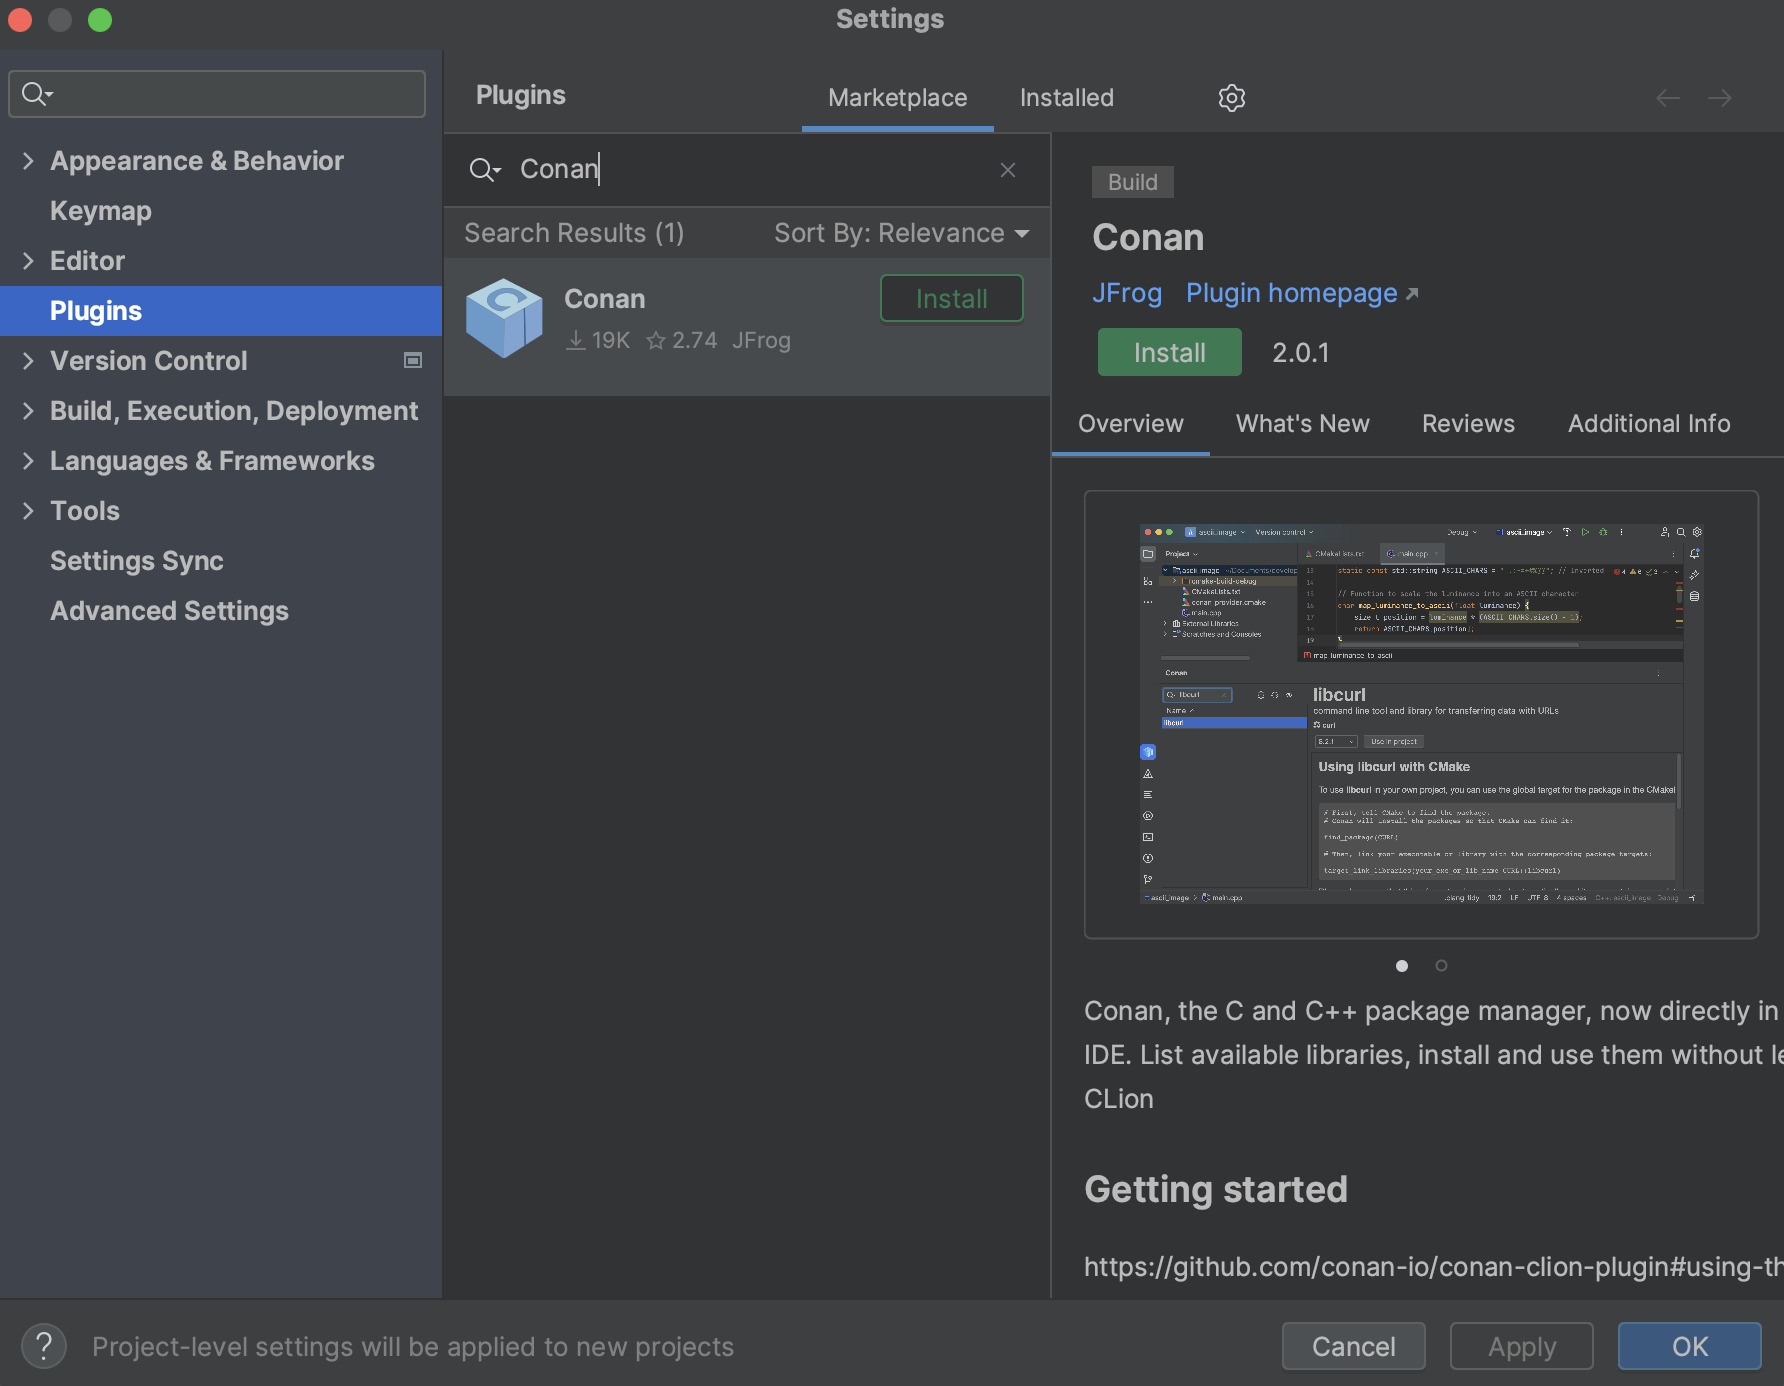The height and width of the screenshot is (1386, 1784).
Task: Click the Conan plugin cube logo
Action: (x=505, y=318)
